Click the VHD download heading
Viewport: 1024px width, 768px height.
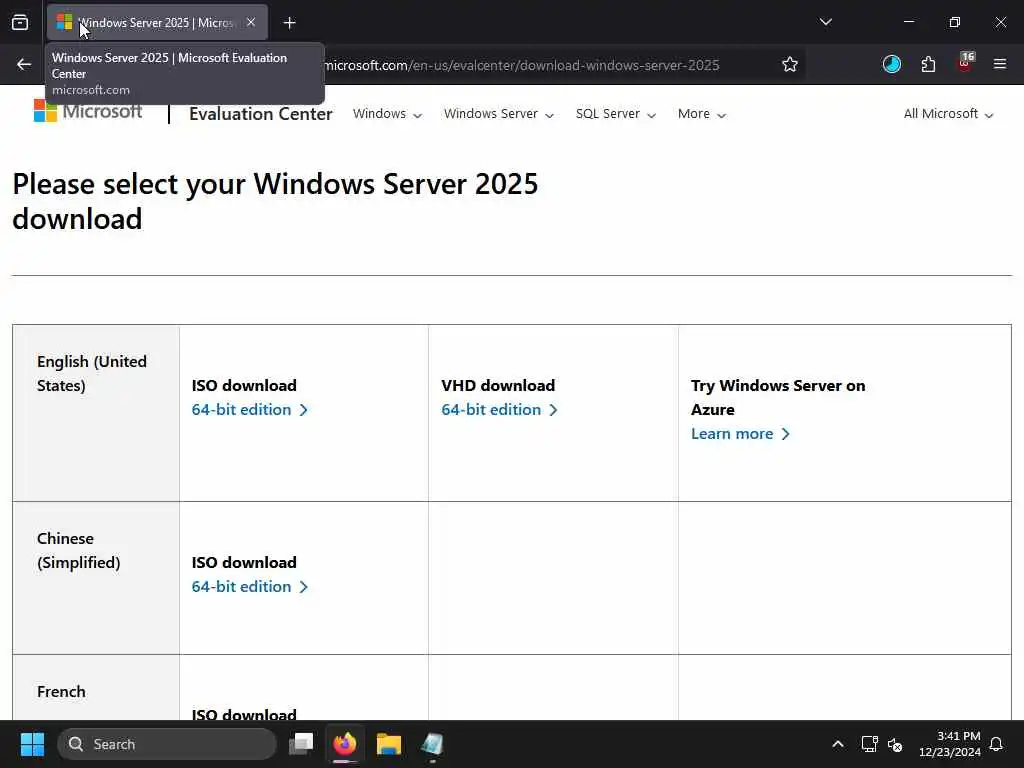pos(498,385)
